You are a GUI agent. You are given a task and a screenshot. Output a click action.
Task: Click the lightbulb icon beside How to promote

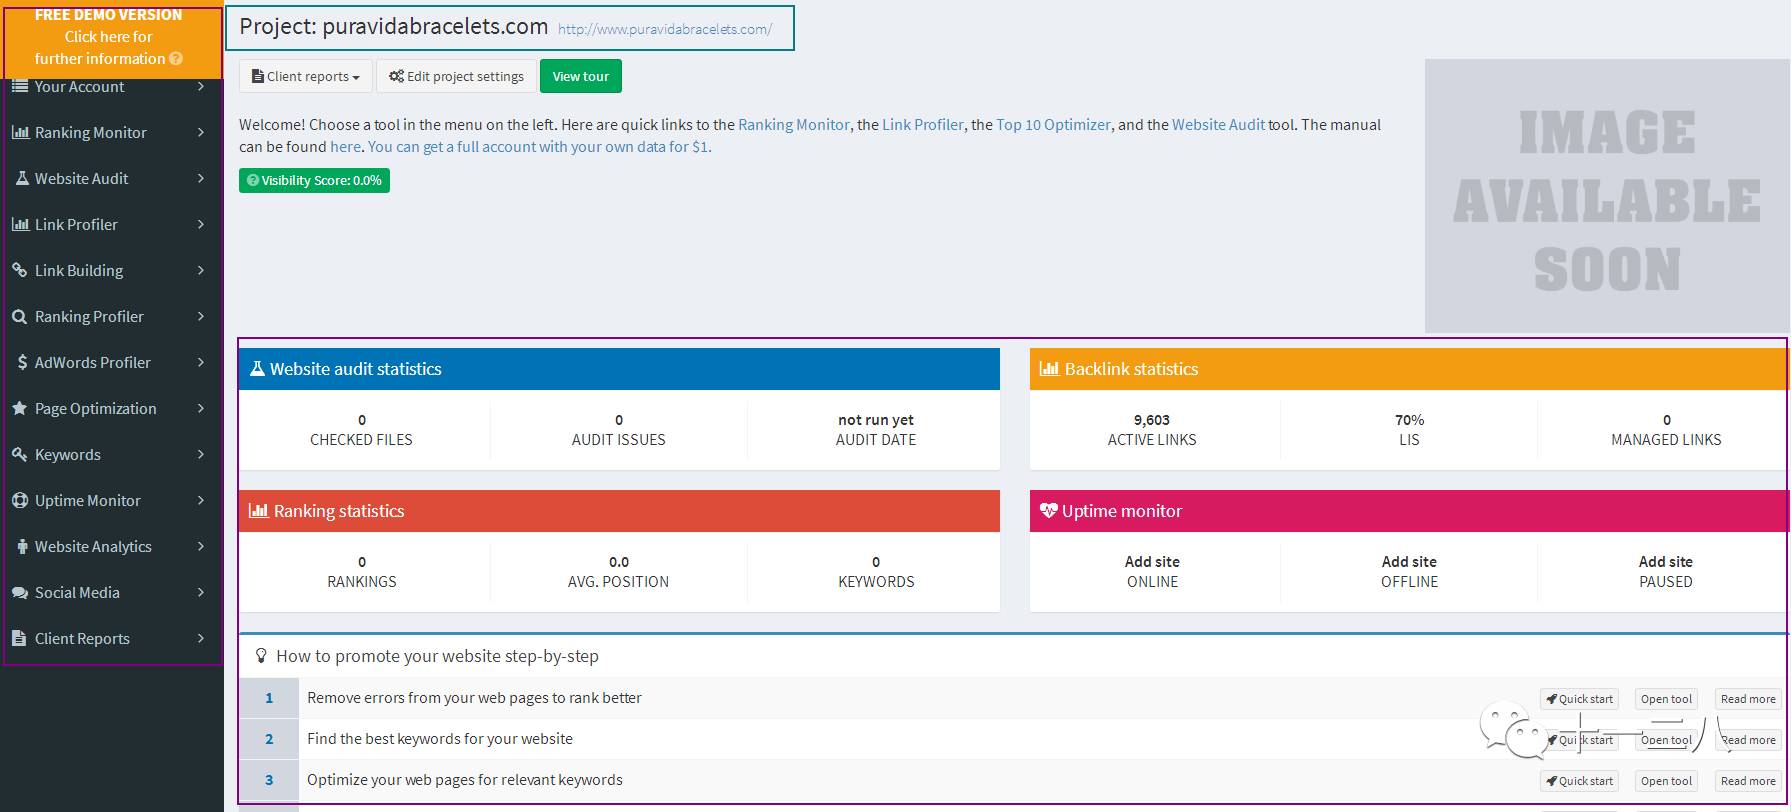[x=261, y=656]
